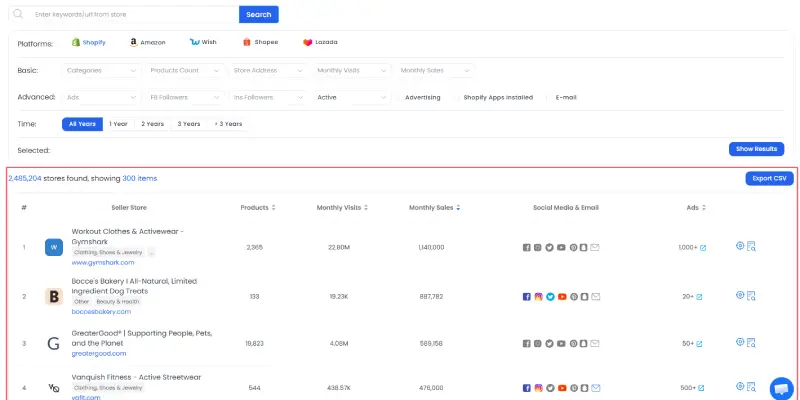The height and width of the screenshot is (400, 800).
Task: Open ads external link for GreaterGood 50+
Action: 699,344
